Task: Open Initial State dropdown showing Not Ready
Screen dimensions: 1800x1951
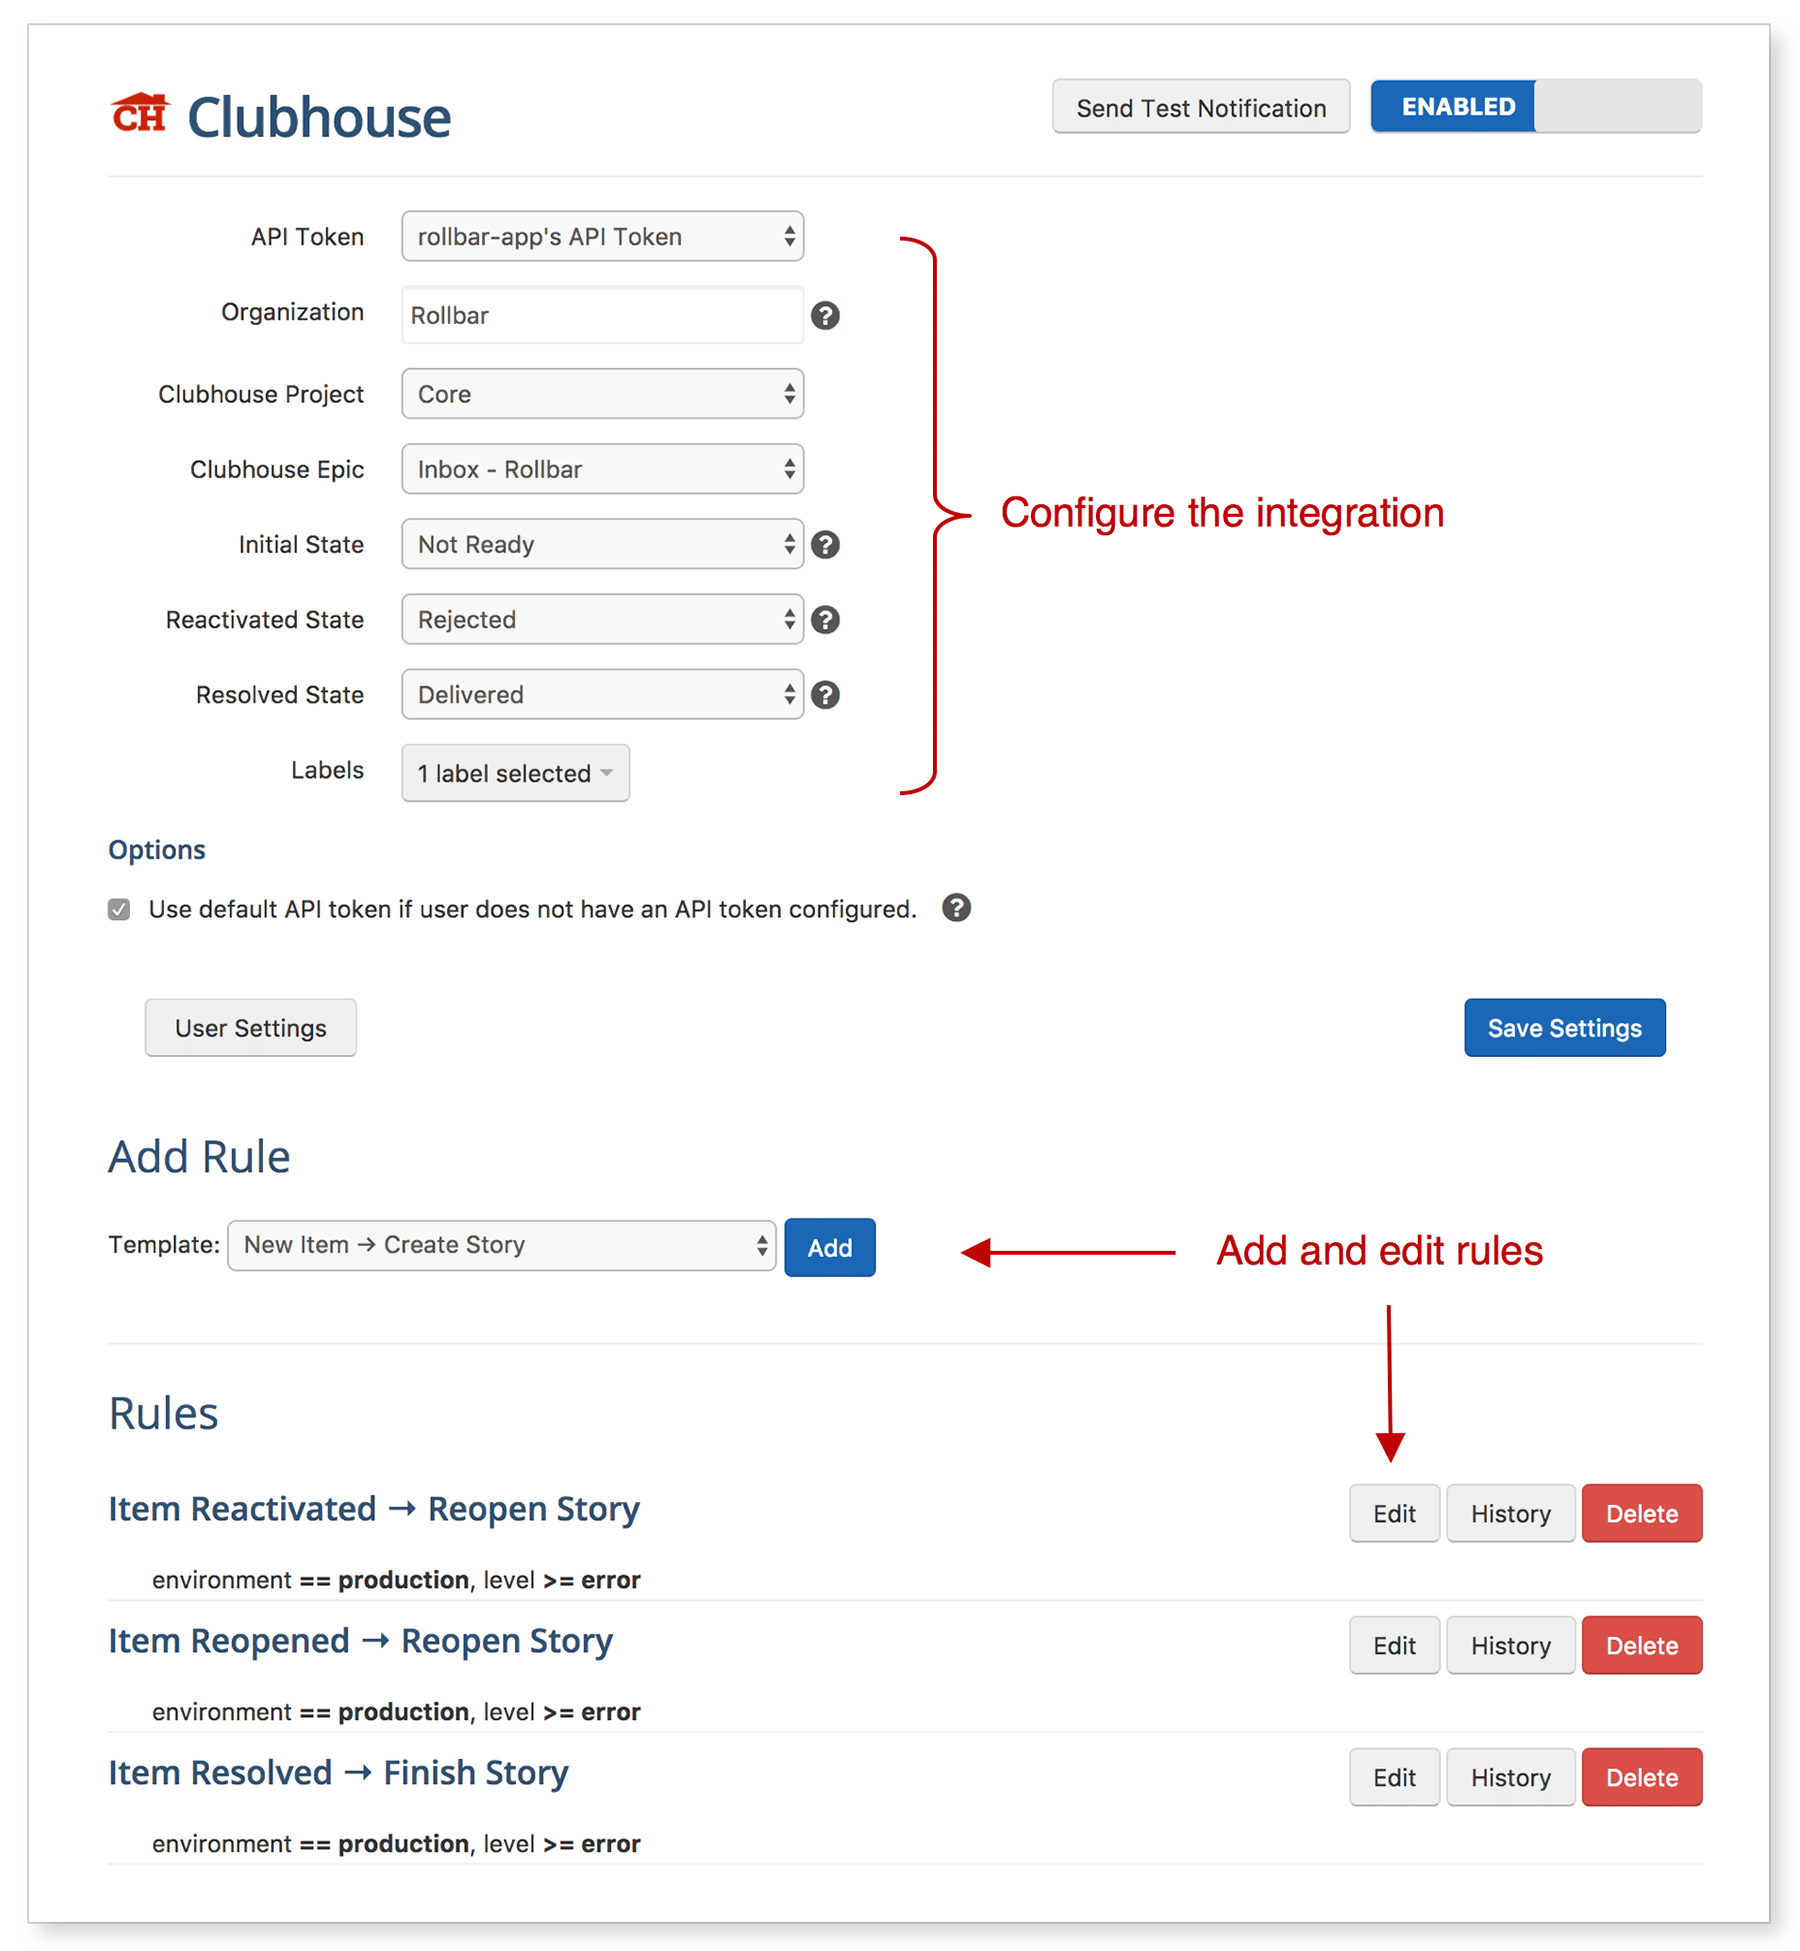Action: [x=602, y=544]
